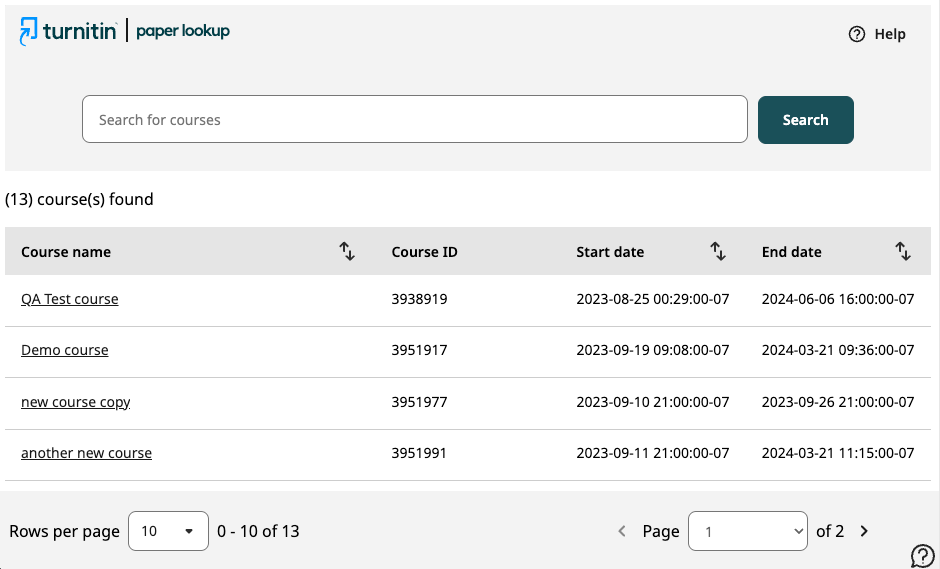
Task: Click the paper lookup title
Action: [x=183, y=31]
